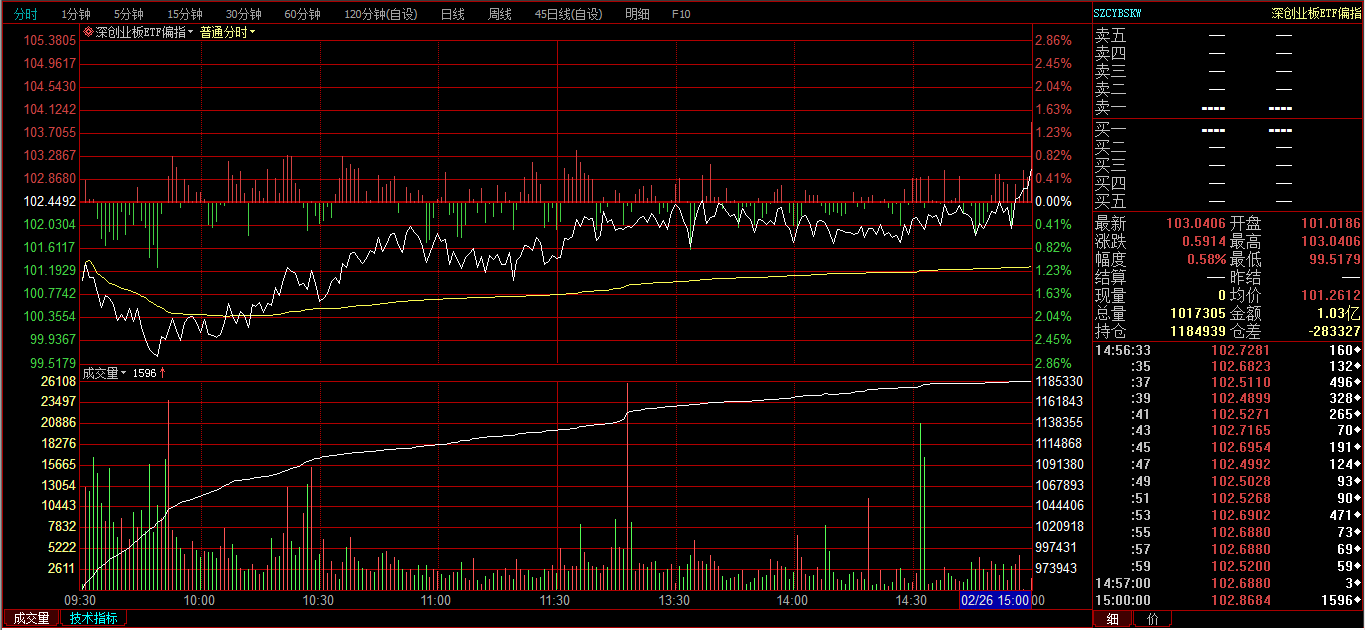The image size is (1365, 630).
Task: Click the diamond marker on the 15:00:00 trade row
Action: click(x=1357, y=600)
